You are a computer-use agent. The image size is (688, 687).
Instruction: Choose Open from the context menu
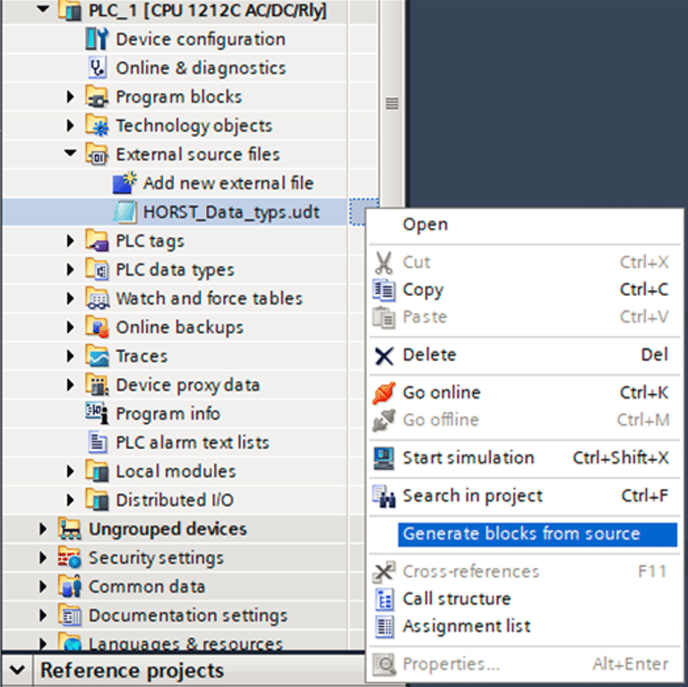point(425,225)
